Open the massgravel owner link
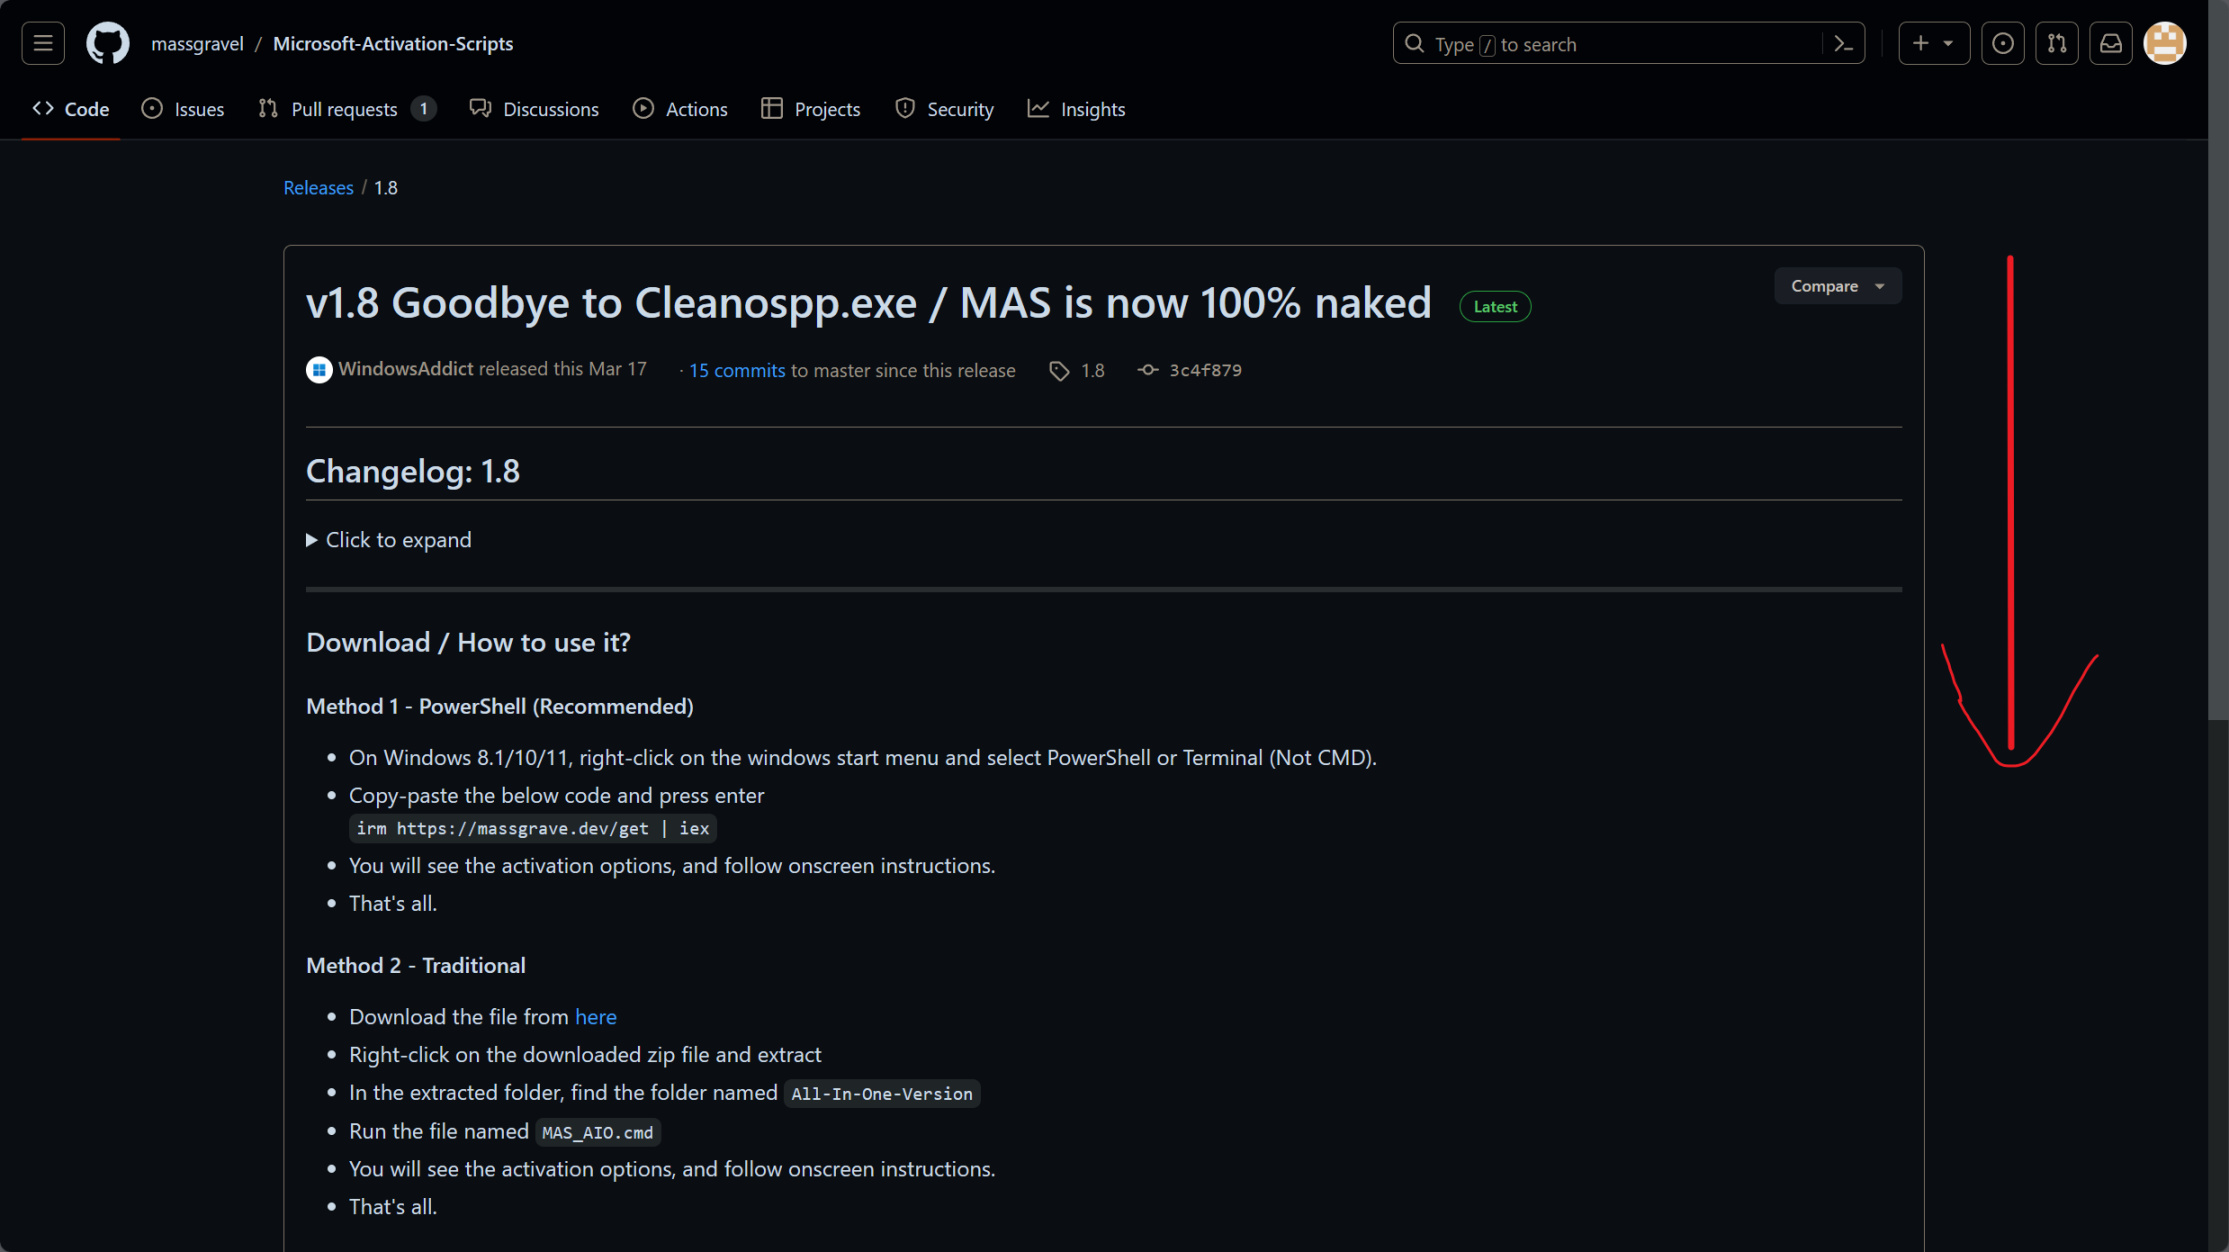The width and height of the screenshot is (2229, 1252). point(197,43)
